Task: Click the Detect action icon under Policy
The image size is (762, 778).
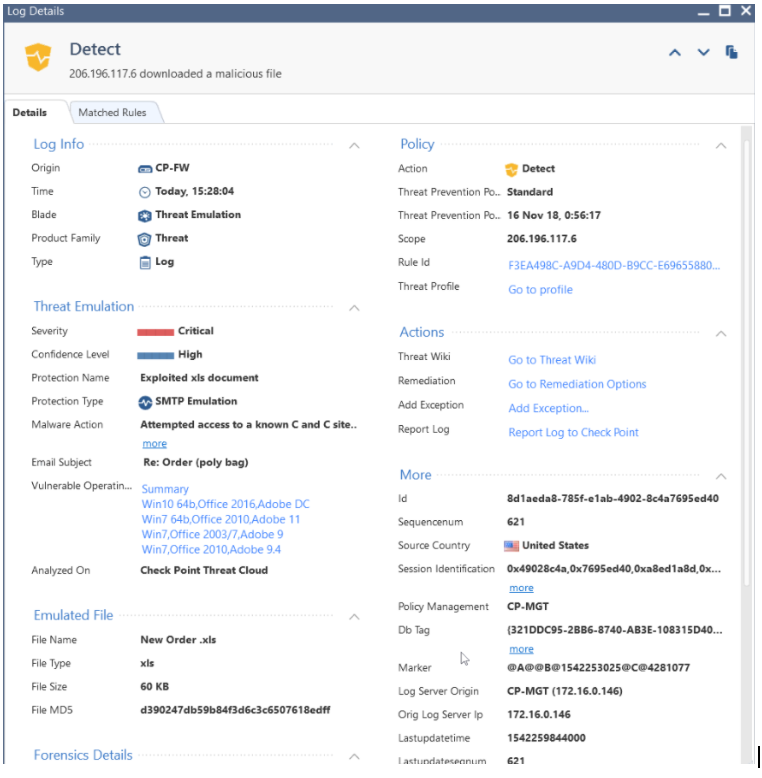Action: (511, 169)
